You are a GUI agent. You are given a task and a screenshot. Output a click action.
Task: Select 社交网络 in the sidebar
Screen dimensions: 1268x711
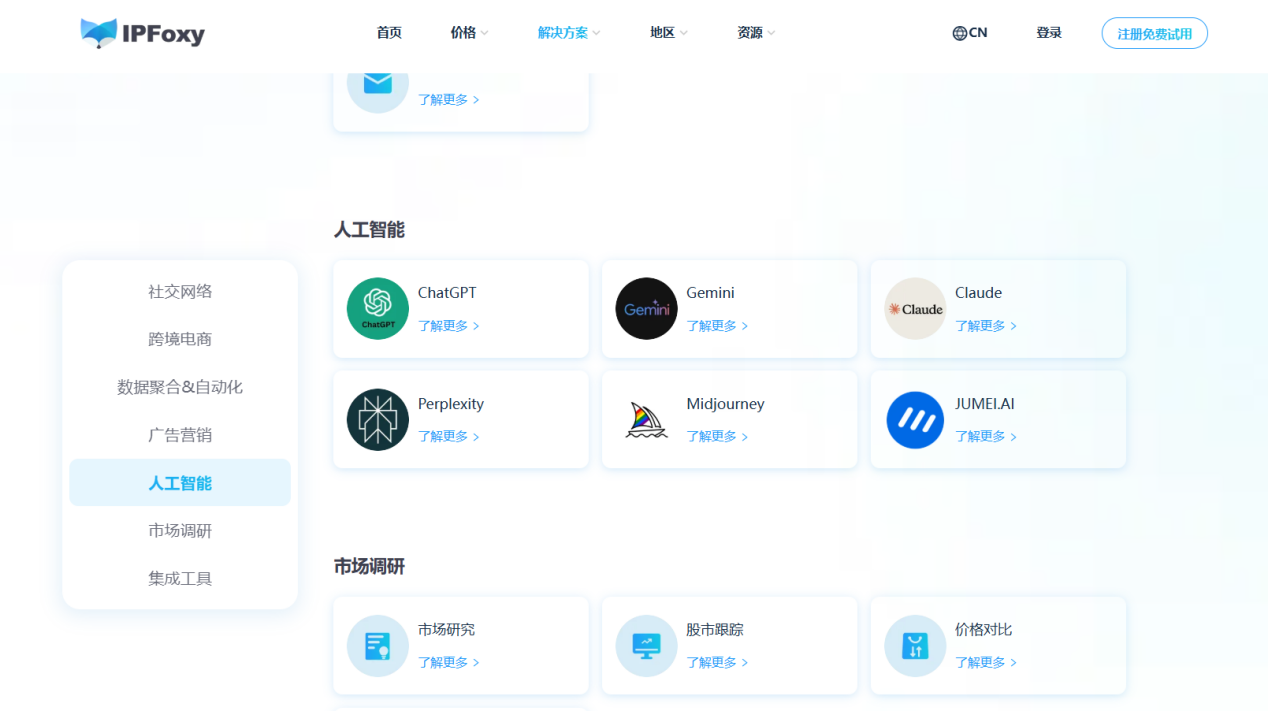coord(180,292)
